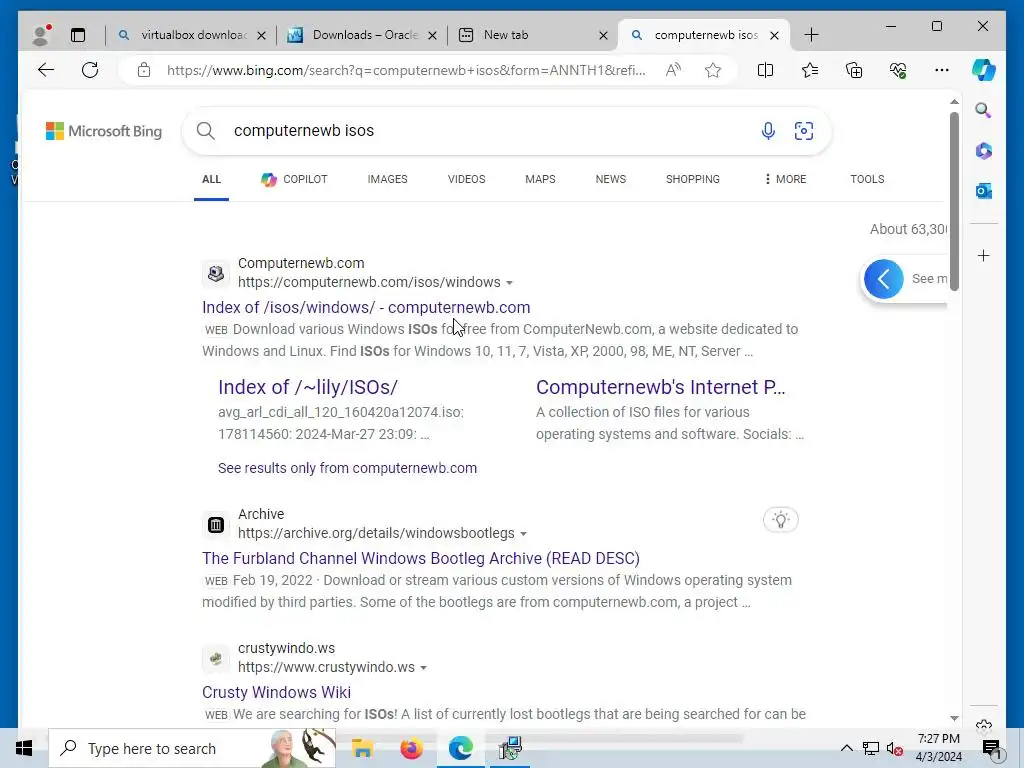Expand the crustywindo.ws URL dropdown arrow
This screenshot has height=768, width=1024.
coord(423,668)
